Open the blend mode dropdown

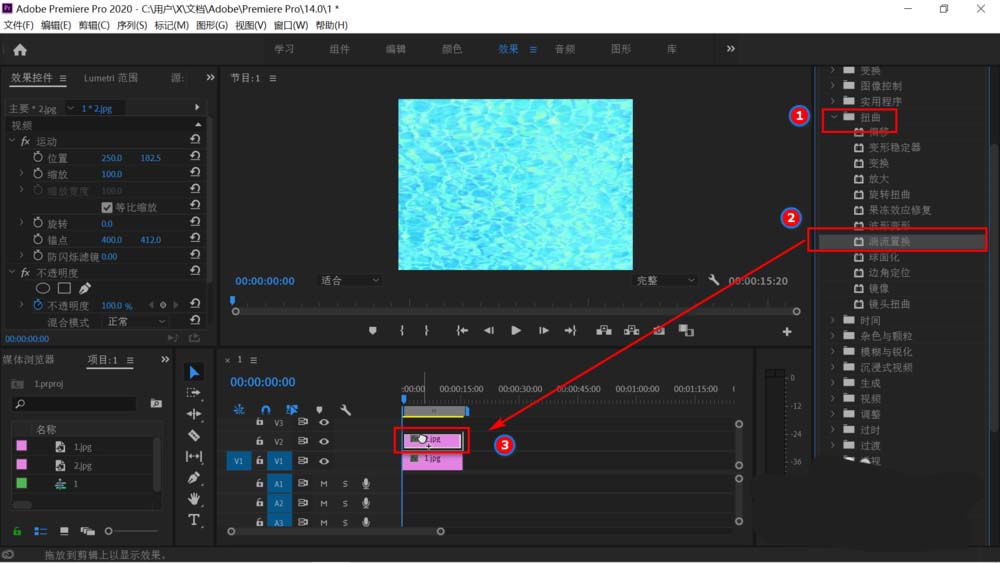click(135, 322)
